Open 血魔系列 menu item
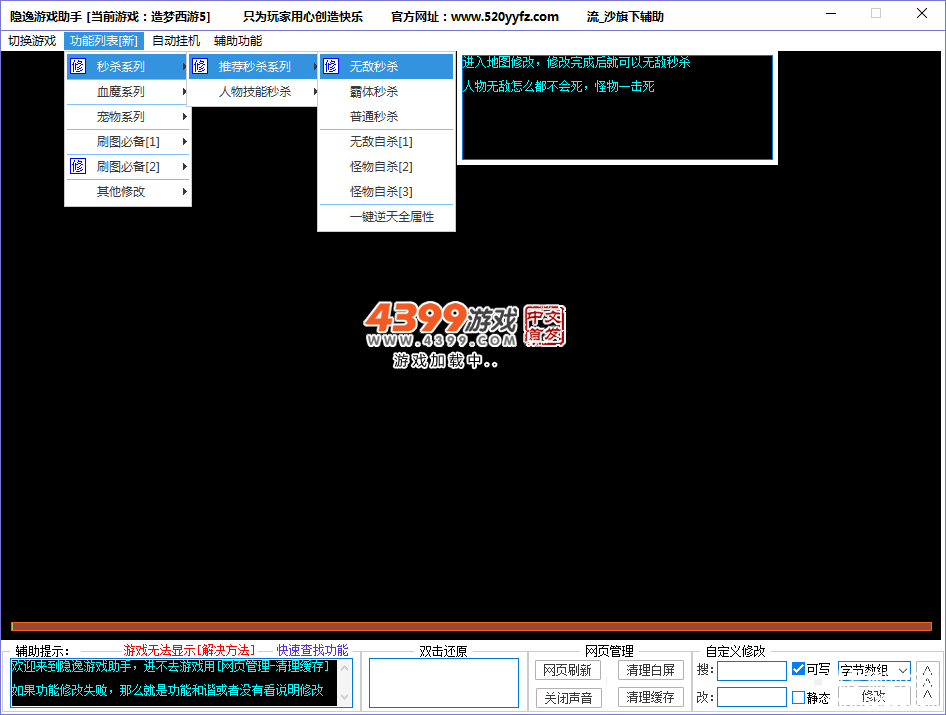The image size is (946, 715). (128, 92)
